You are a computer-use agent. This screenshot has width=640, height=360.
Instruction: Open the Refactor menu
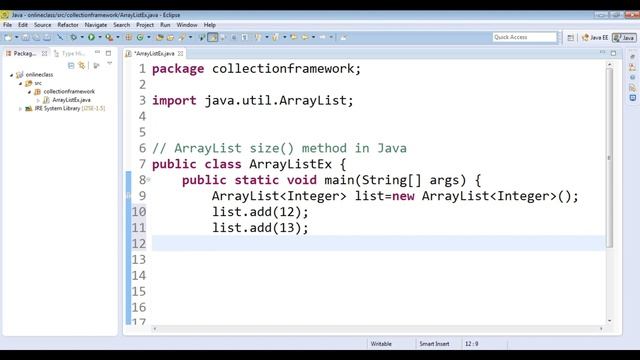(68, 25)
